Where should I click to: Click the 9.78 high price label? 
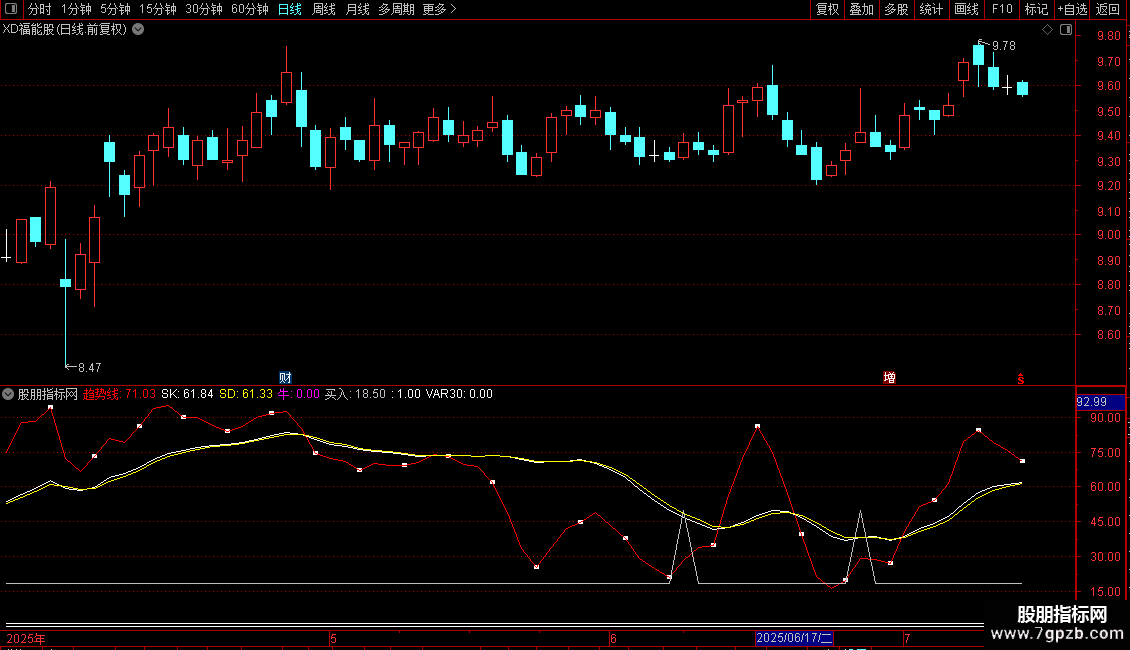pos(1004,46)
